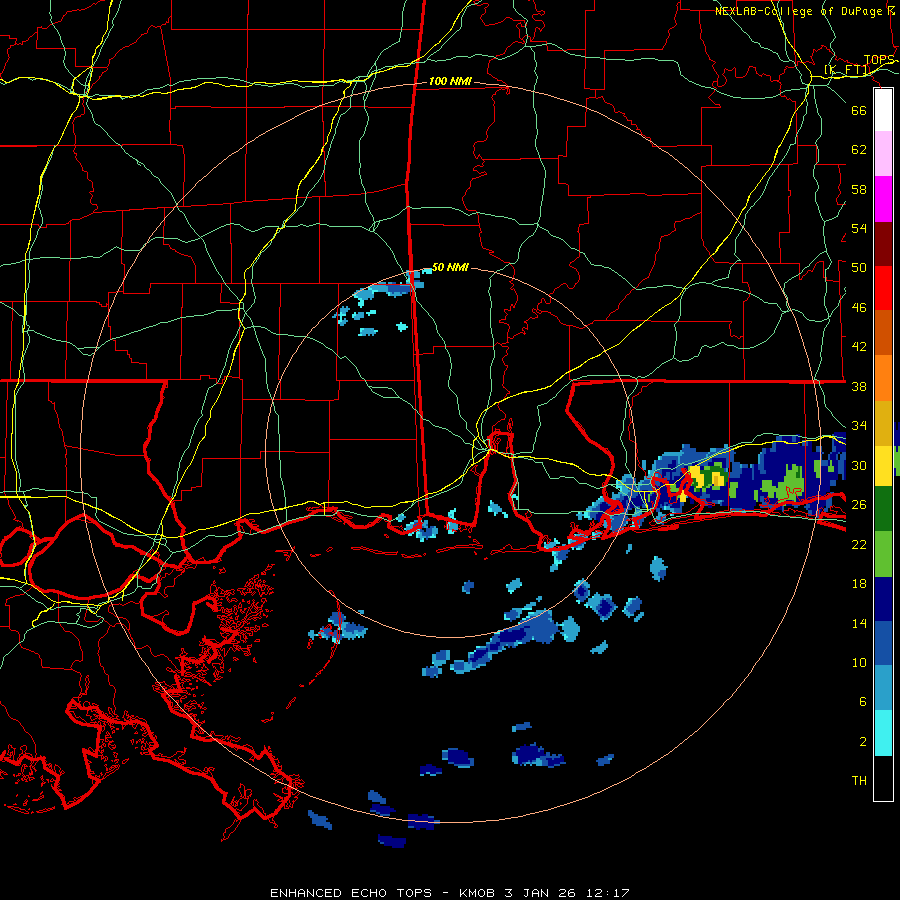
Task: Pick the bright red legend swatch
Action: 883,288
